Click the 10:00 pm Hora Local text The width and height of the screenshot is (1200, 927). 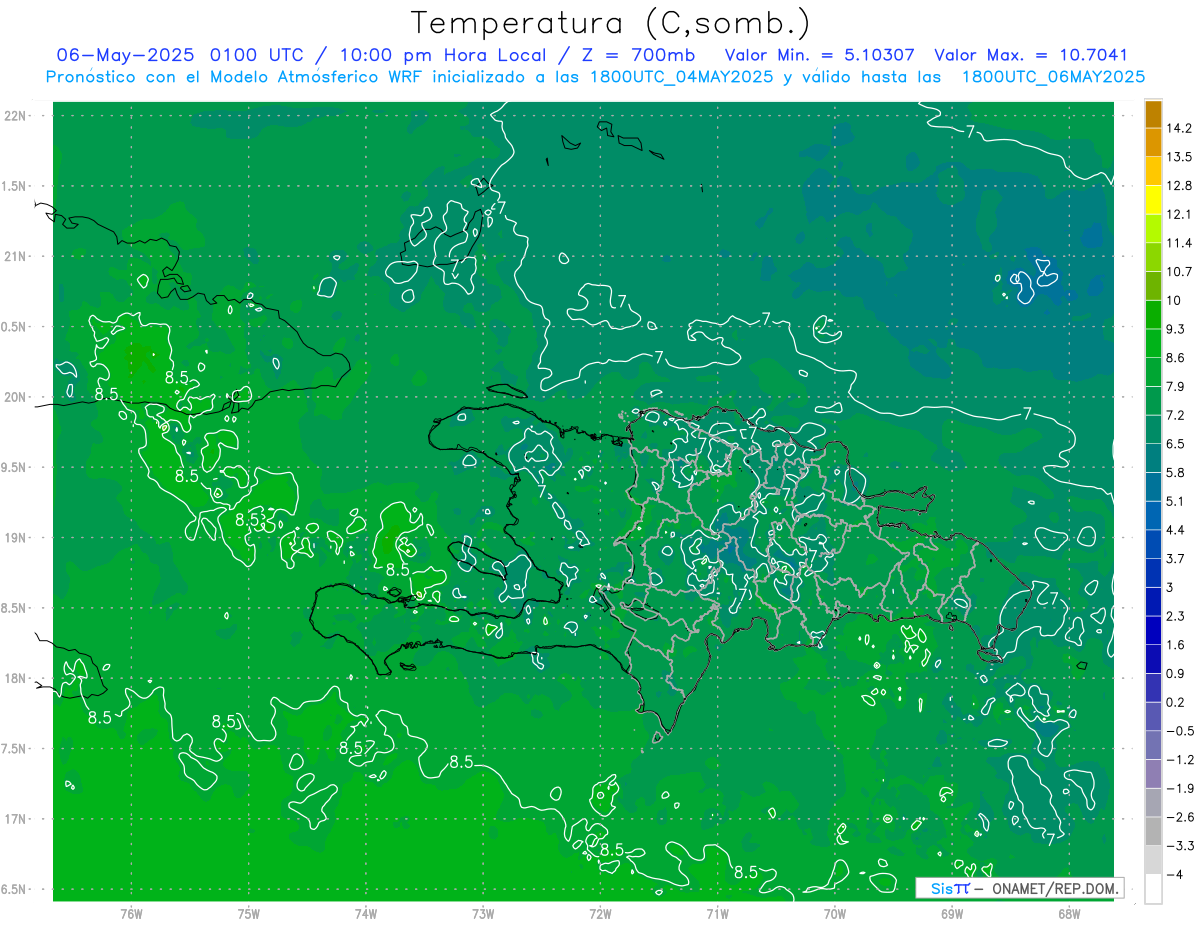pos(444,56)
